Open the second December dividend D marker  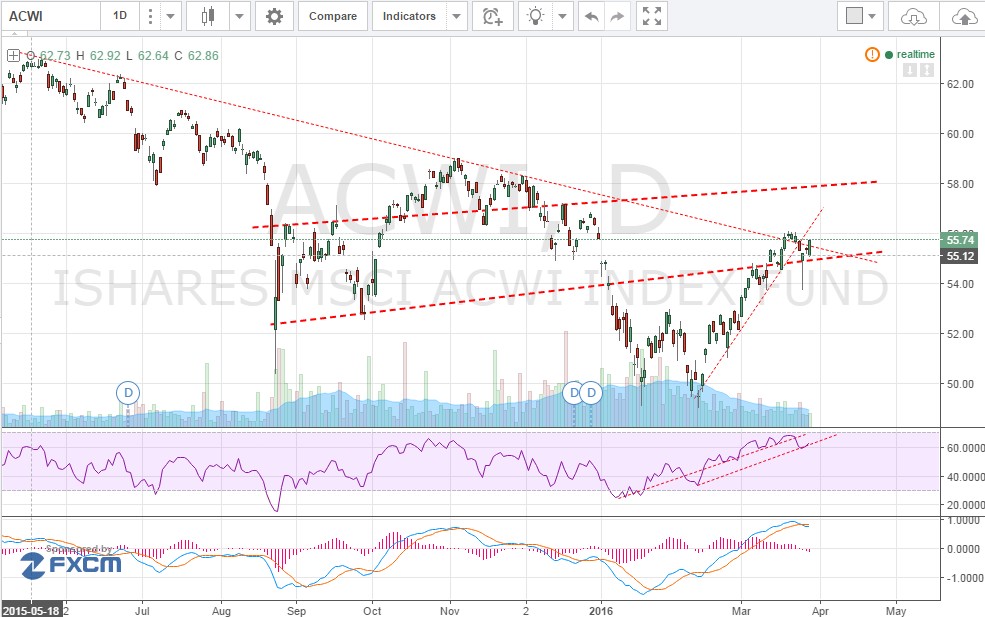point(591,393)
